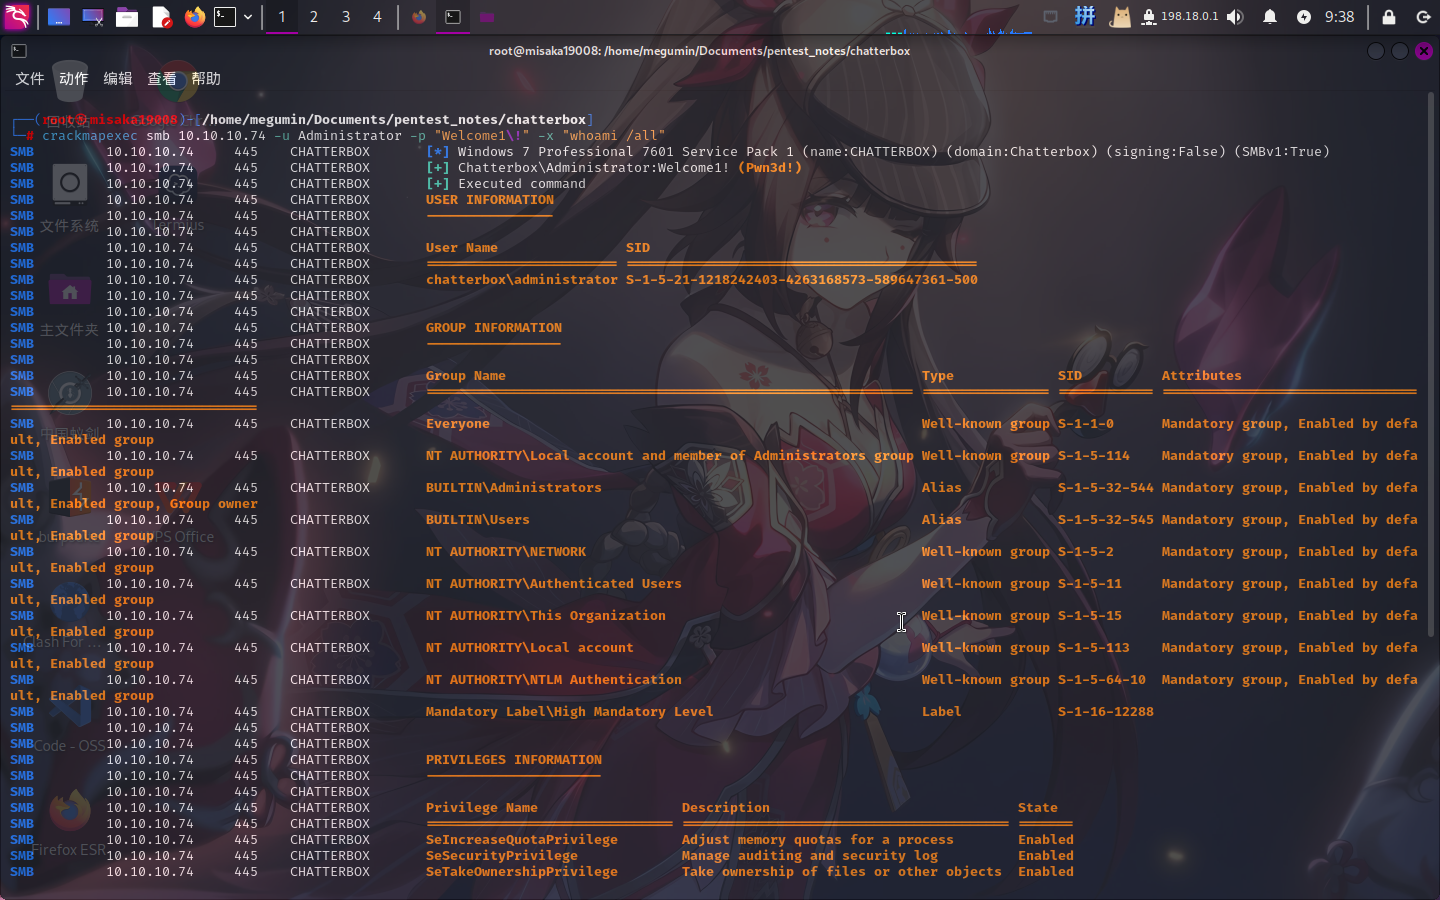Screen dimensions: 1440x900
Task: Switch to workspace 4
Action: click(x=377, y=17)
